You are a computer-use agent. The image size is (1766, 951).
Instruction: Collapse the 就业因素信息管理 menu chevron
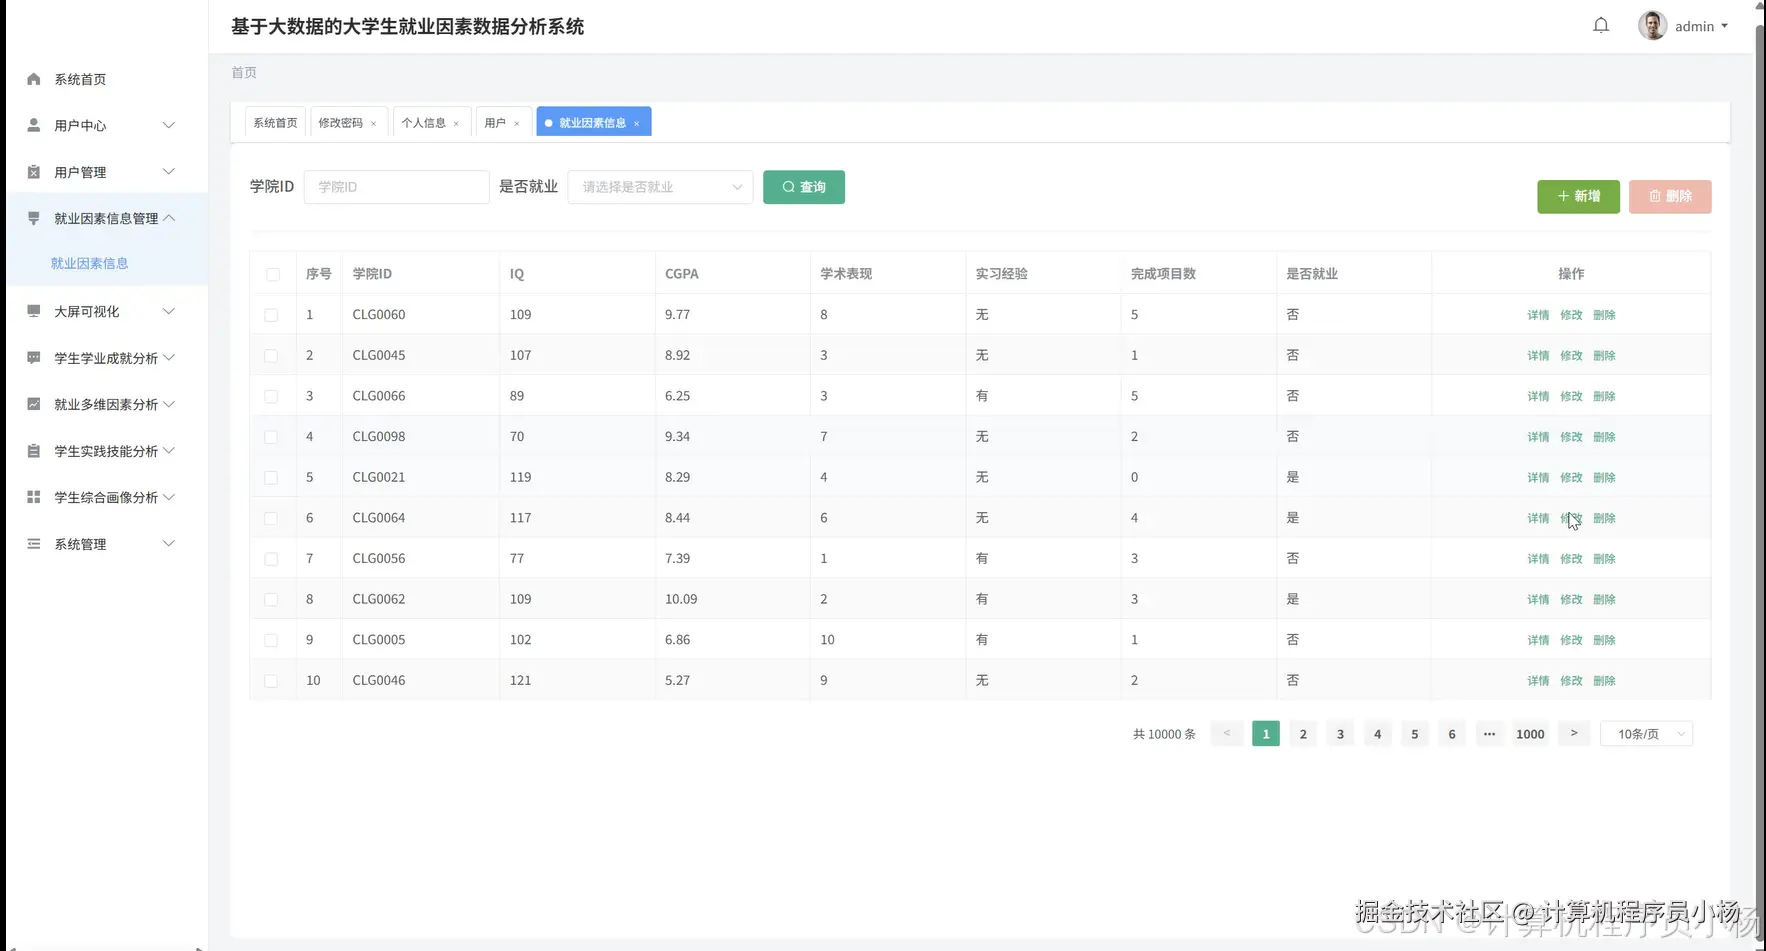click(x=169, y=218)
